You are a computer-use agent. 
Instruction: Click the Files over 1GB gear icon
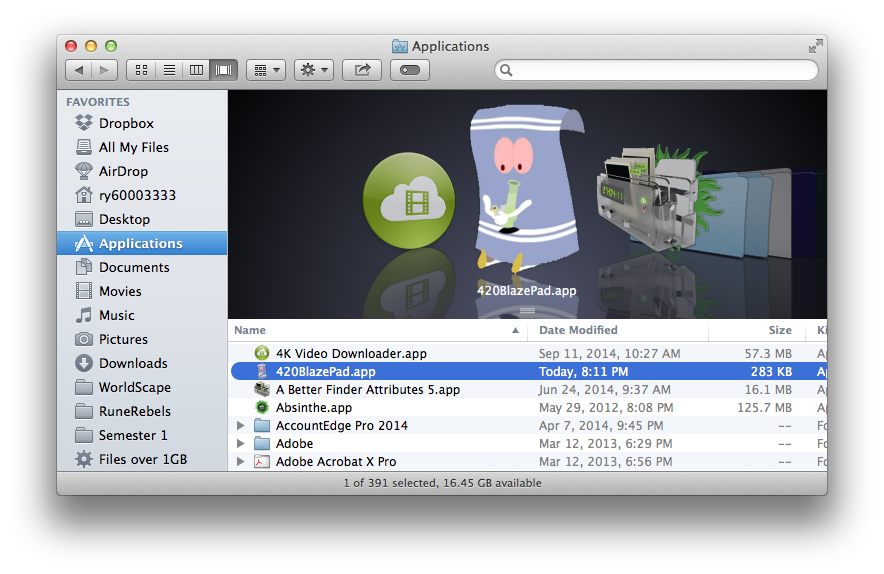click(84, 459)
